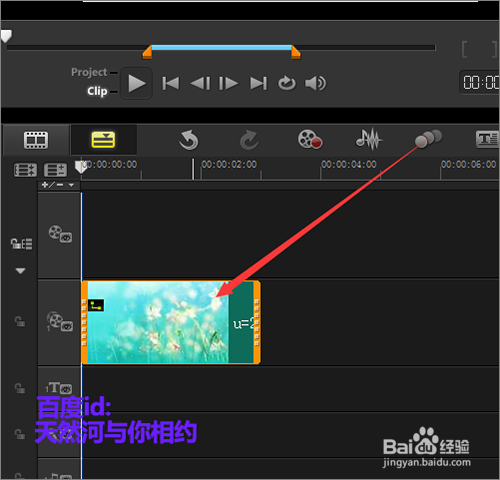Open Record/Capture Option

[310, 139]
